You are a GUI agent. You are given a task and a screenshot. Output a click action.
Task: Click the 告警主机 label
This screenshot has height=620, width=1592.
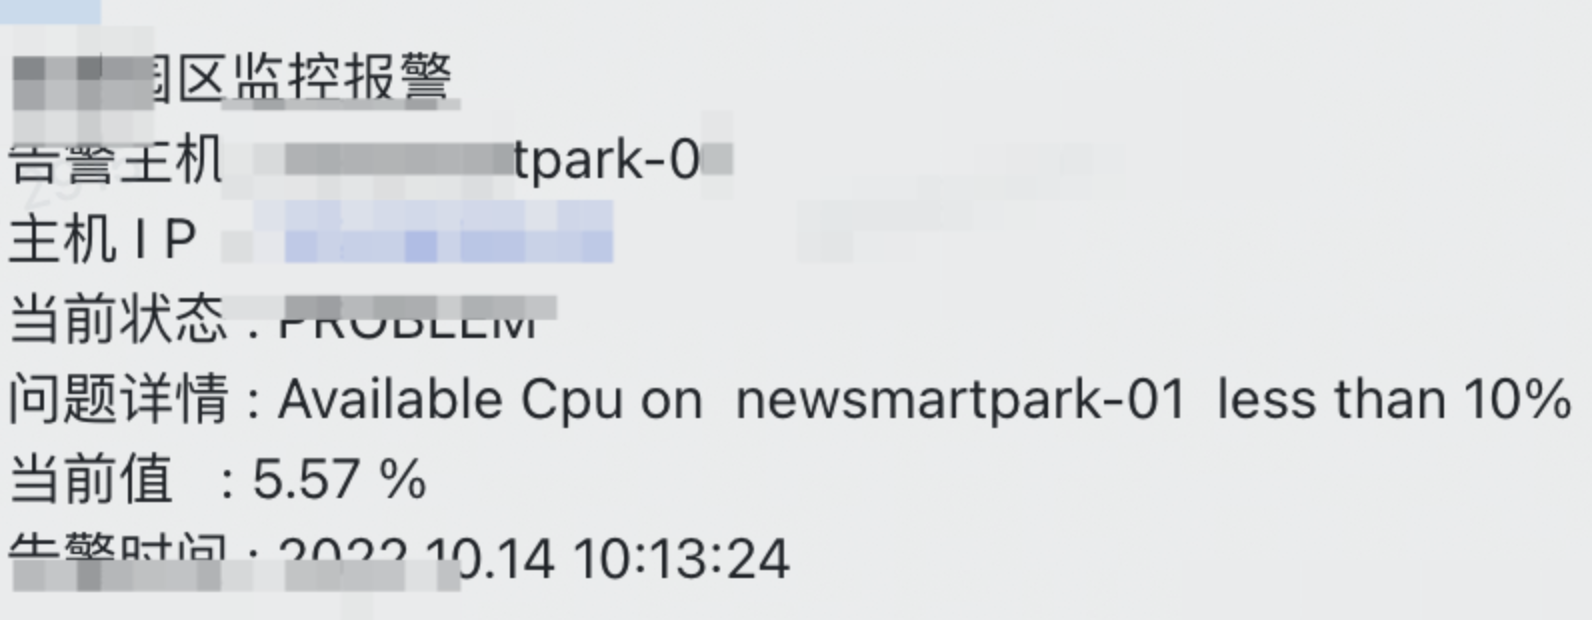[116, 160]
